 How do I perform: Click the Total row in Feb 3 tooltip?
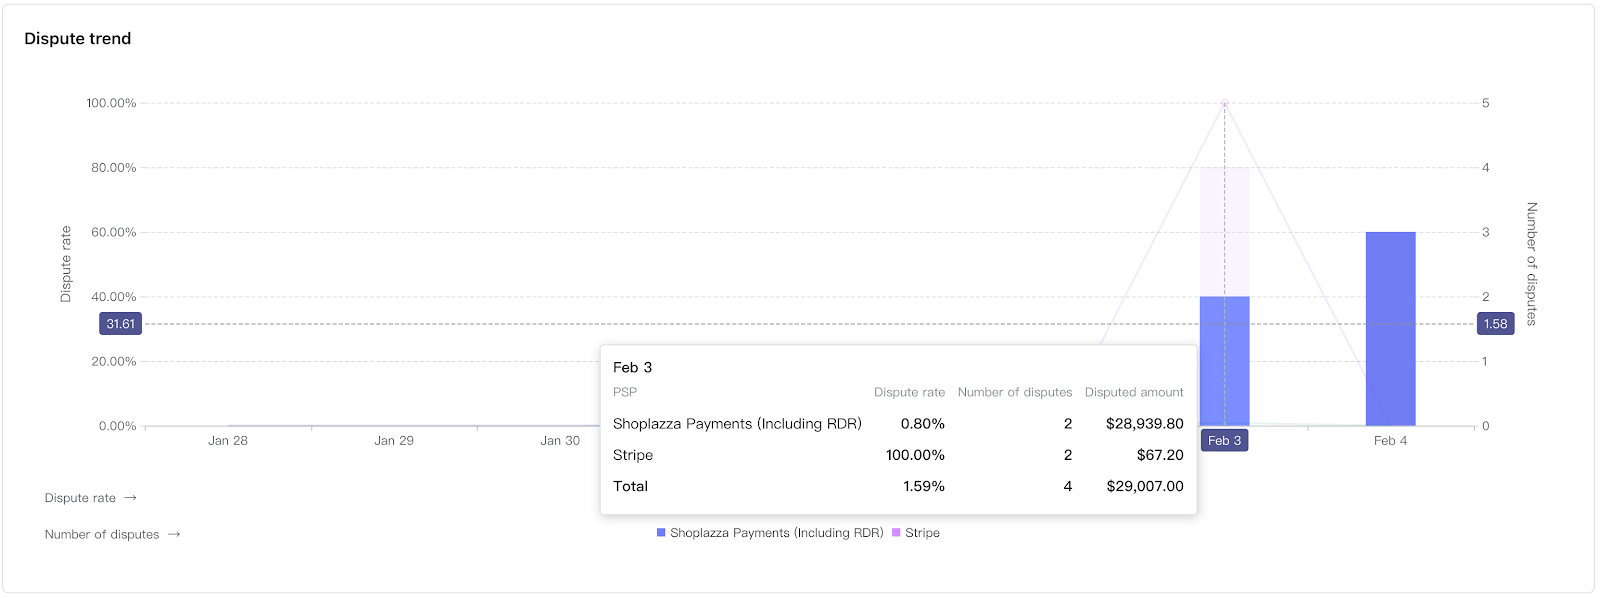(x=897, y=486)
